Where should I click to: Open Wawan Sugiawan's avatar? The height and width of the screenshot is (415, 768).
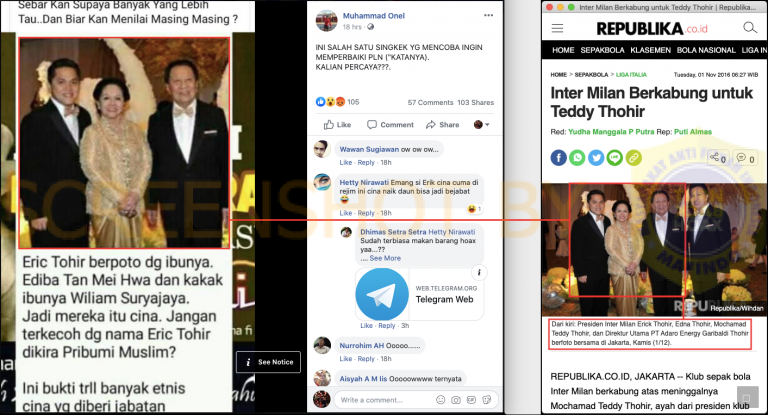coord(322,149)
